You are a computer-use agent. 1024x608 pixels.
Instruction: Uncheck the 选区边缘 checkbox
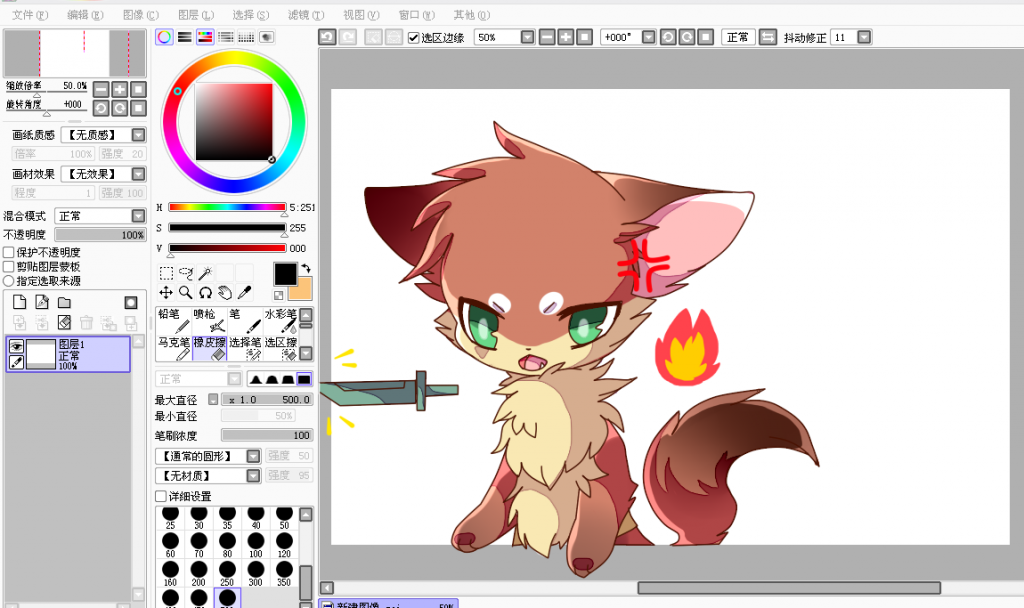point(413,38)
